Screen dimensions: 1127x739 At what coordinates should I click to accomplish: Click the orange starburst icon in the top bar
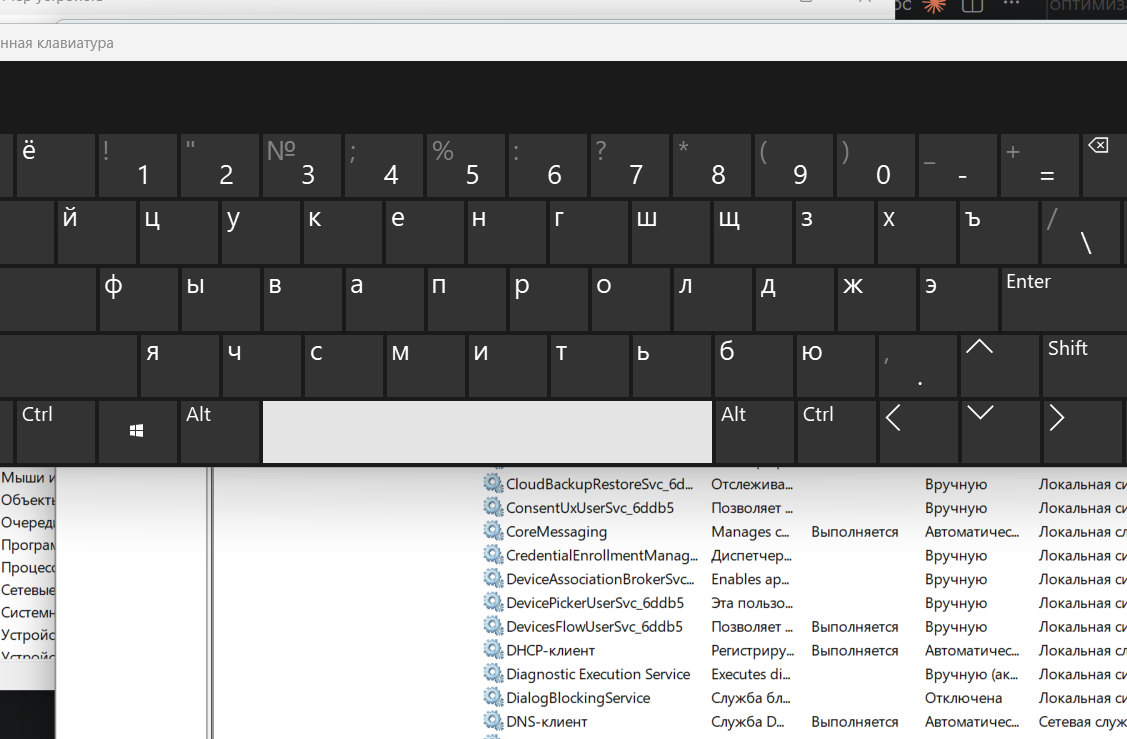tap(934, 6)
